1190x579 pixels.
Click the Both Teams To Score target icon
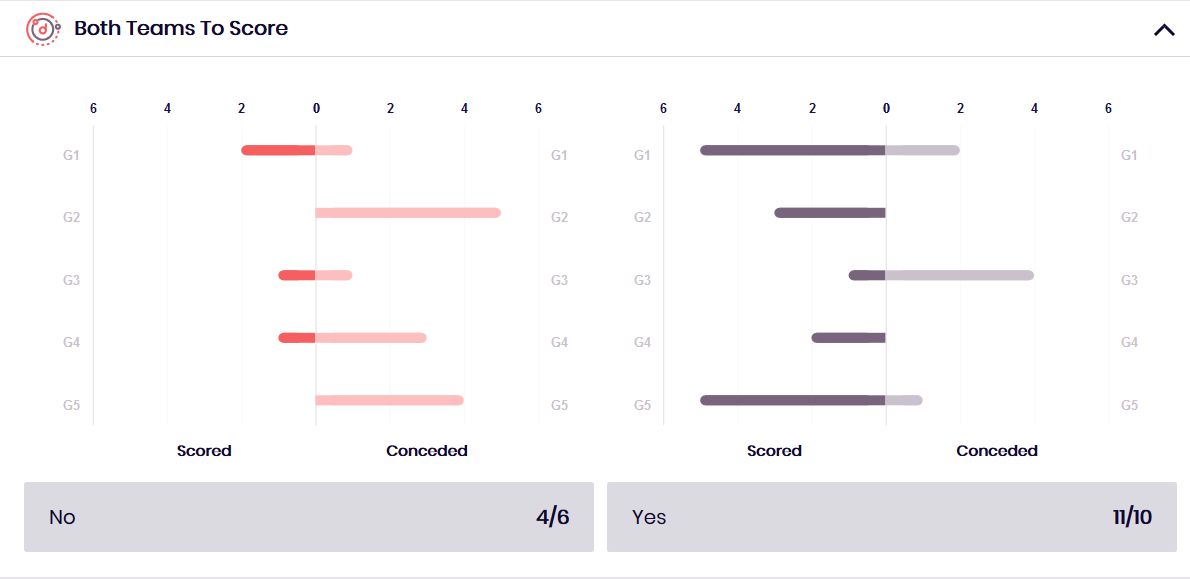pos(41,29)
